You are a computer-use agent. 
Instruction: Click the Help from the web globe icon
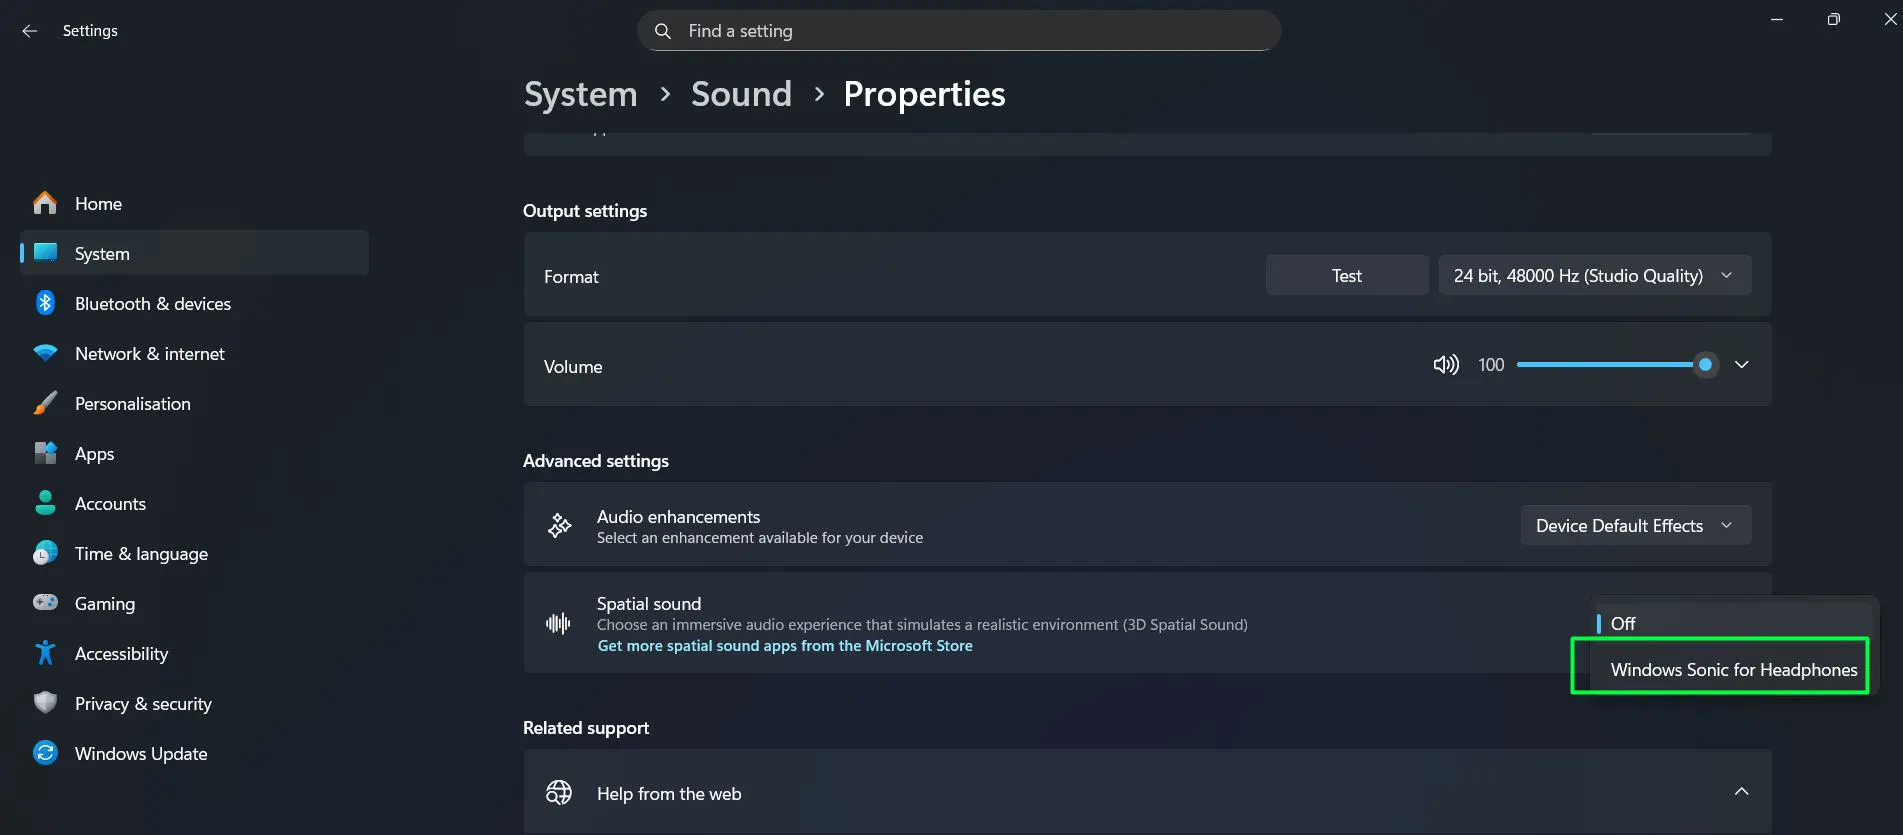coord(559,793)
